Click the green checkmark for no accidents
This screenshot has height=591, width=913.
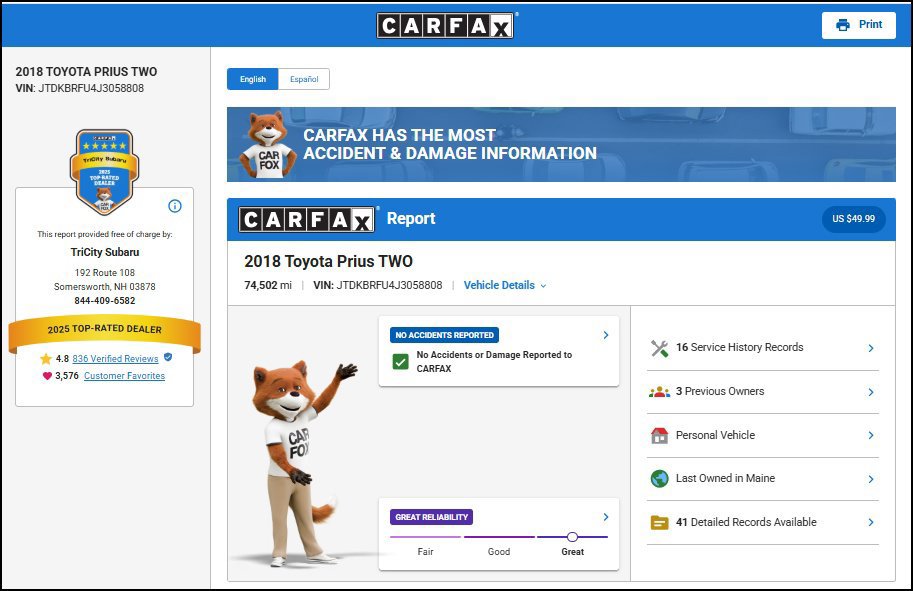(401, 362)
